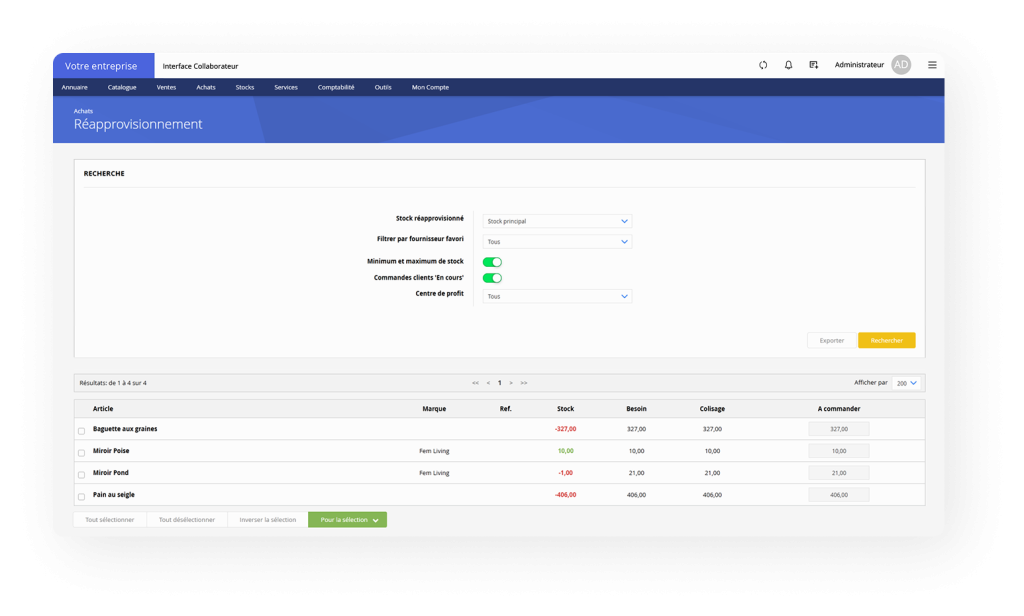
Task: Click A commander field for Pain au seigle
Action: [839, 495]
